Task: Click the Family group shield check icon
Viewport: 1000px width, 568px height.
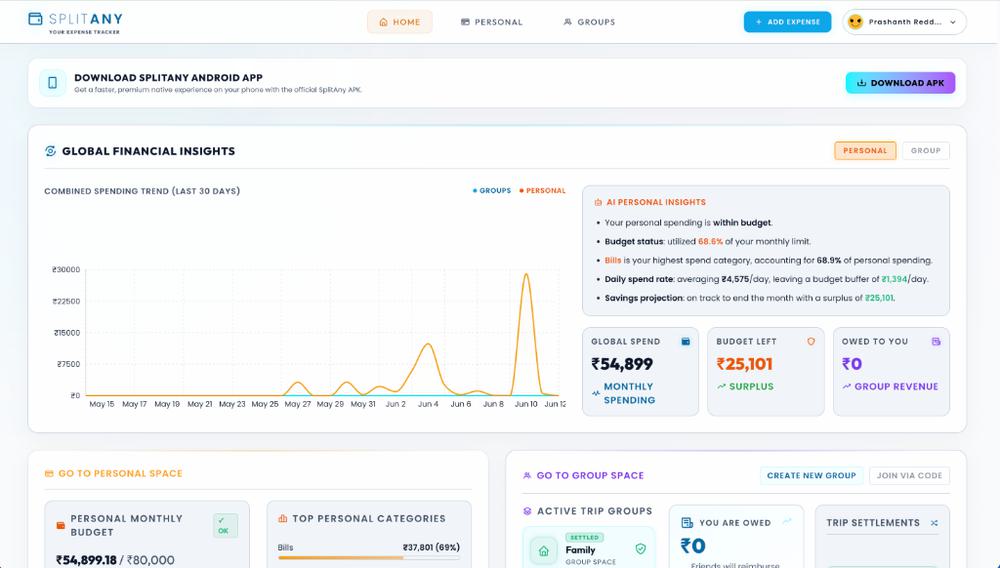Action: pyautogui.click(x=640, y=549)
